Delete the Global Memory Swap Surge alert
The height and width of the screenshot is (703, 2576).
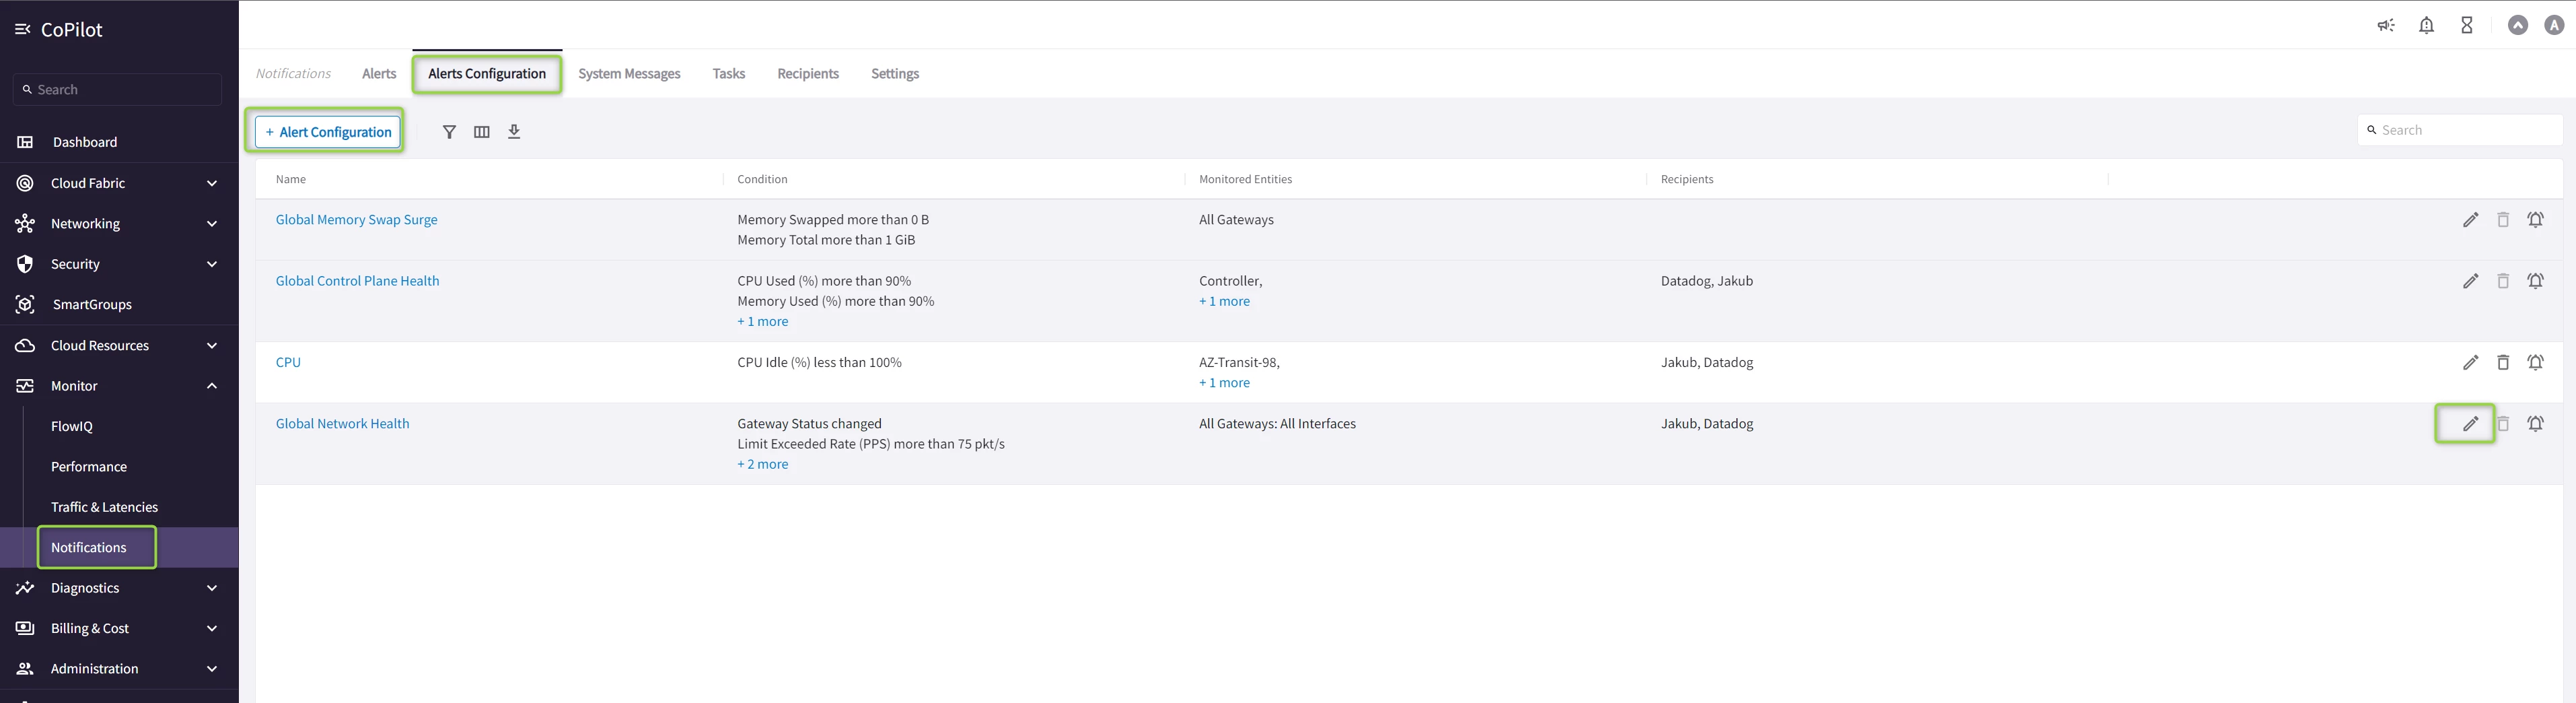click(2503, 220)
